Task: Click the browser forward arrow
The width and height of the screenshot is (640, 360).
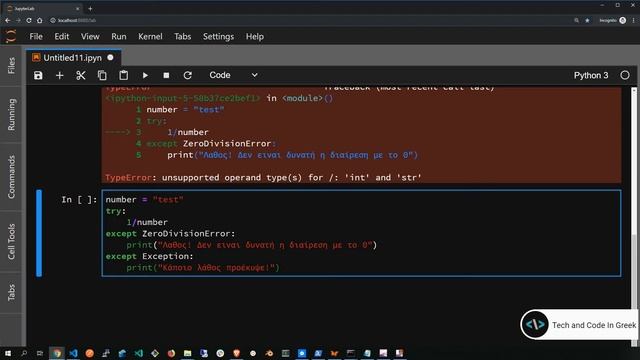Action: click(18, 20)
